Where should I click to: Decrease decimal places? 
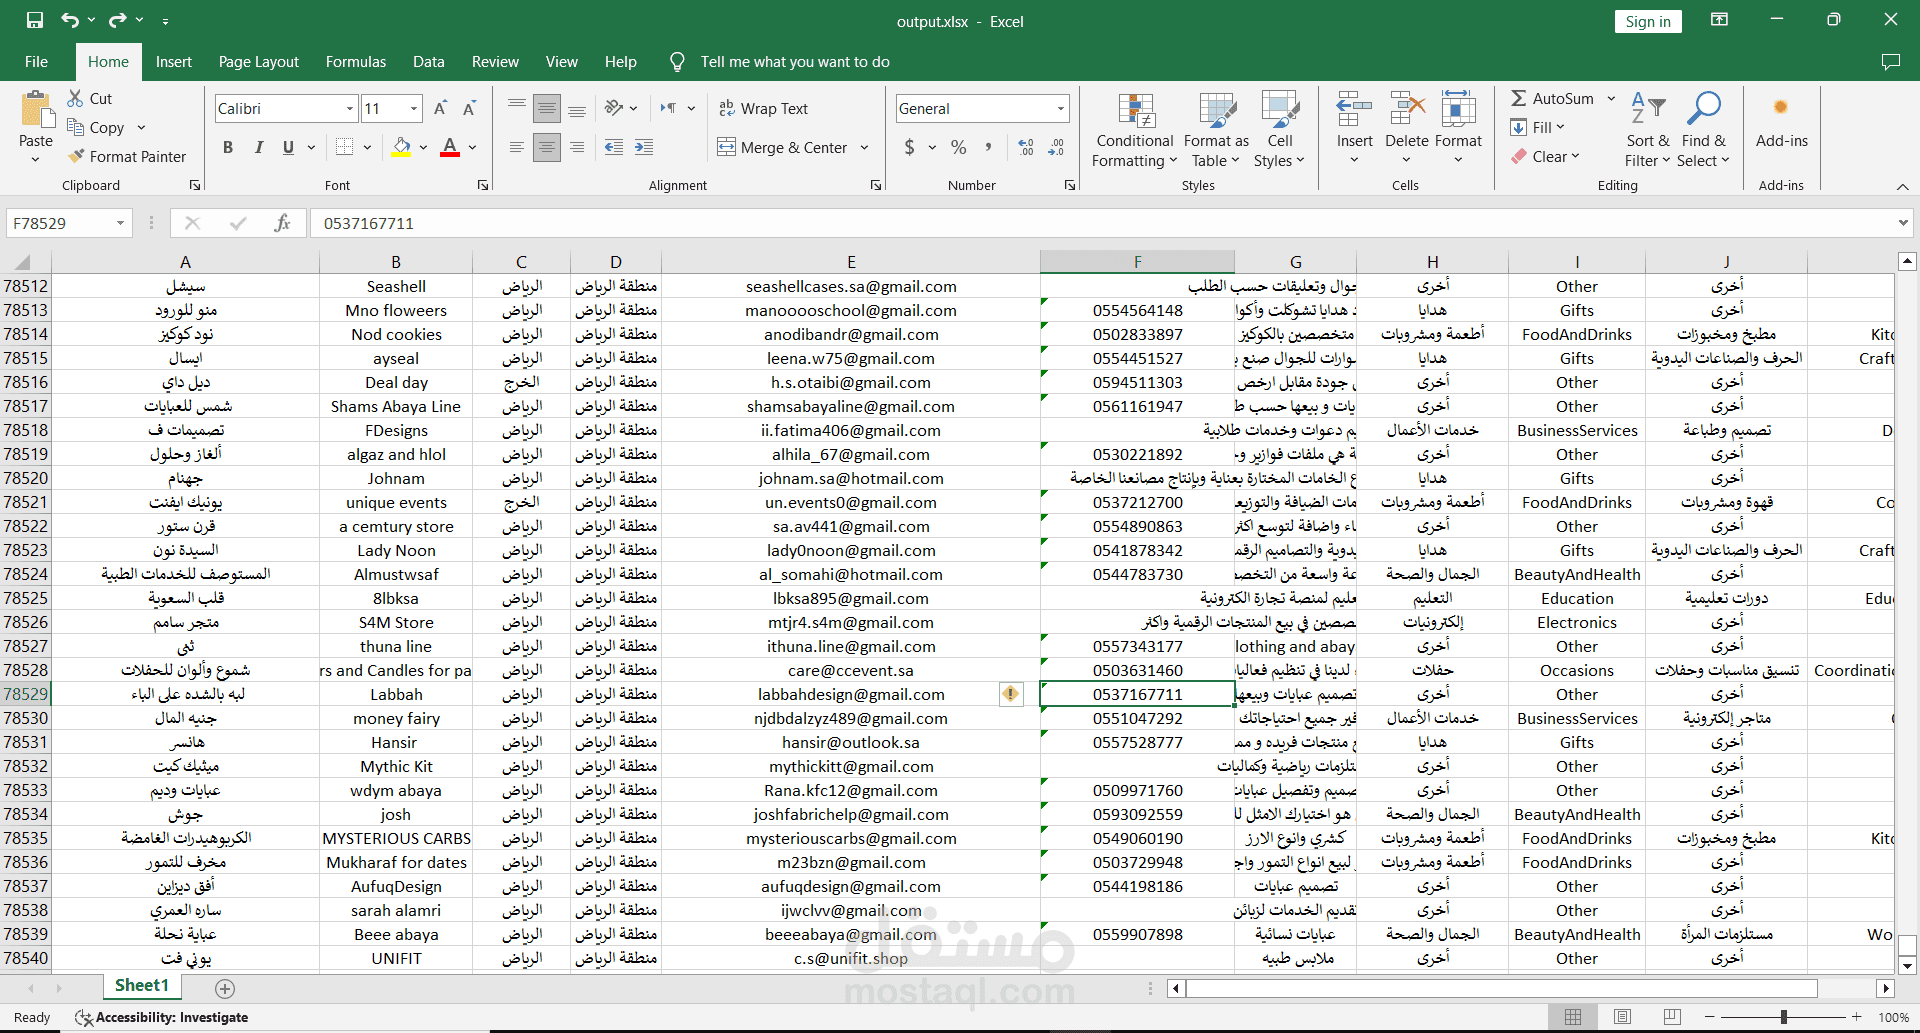(1056, 147)
